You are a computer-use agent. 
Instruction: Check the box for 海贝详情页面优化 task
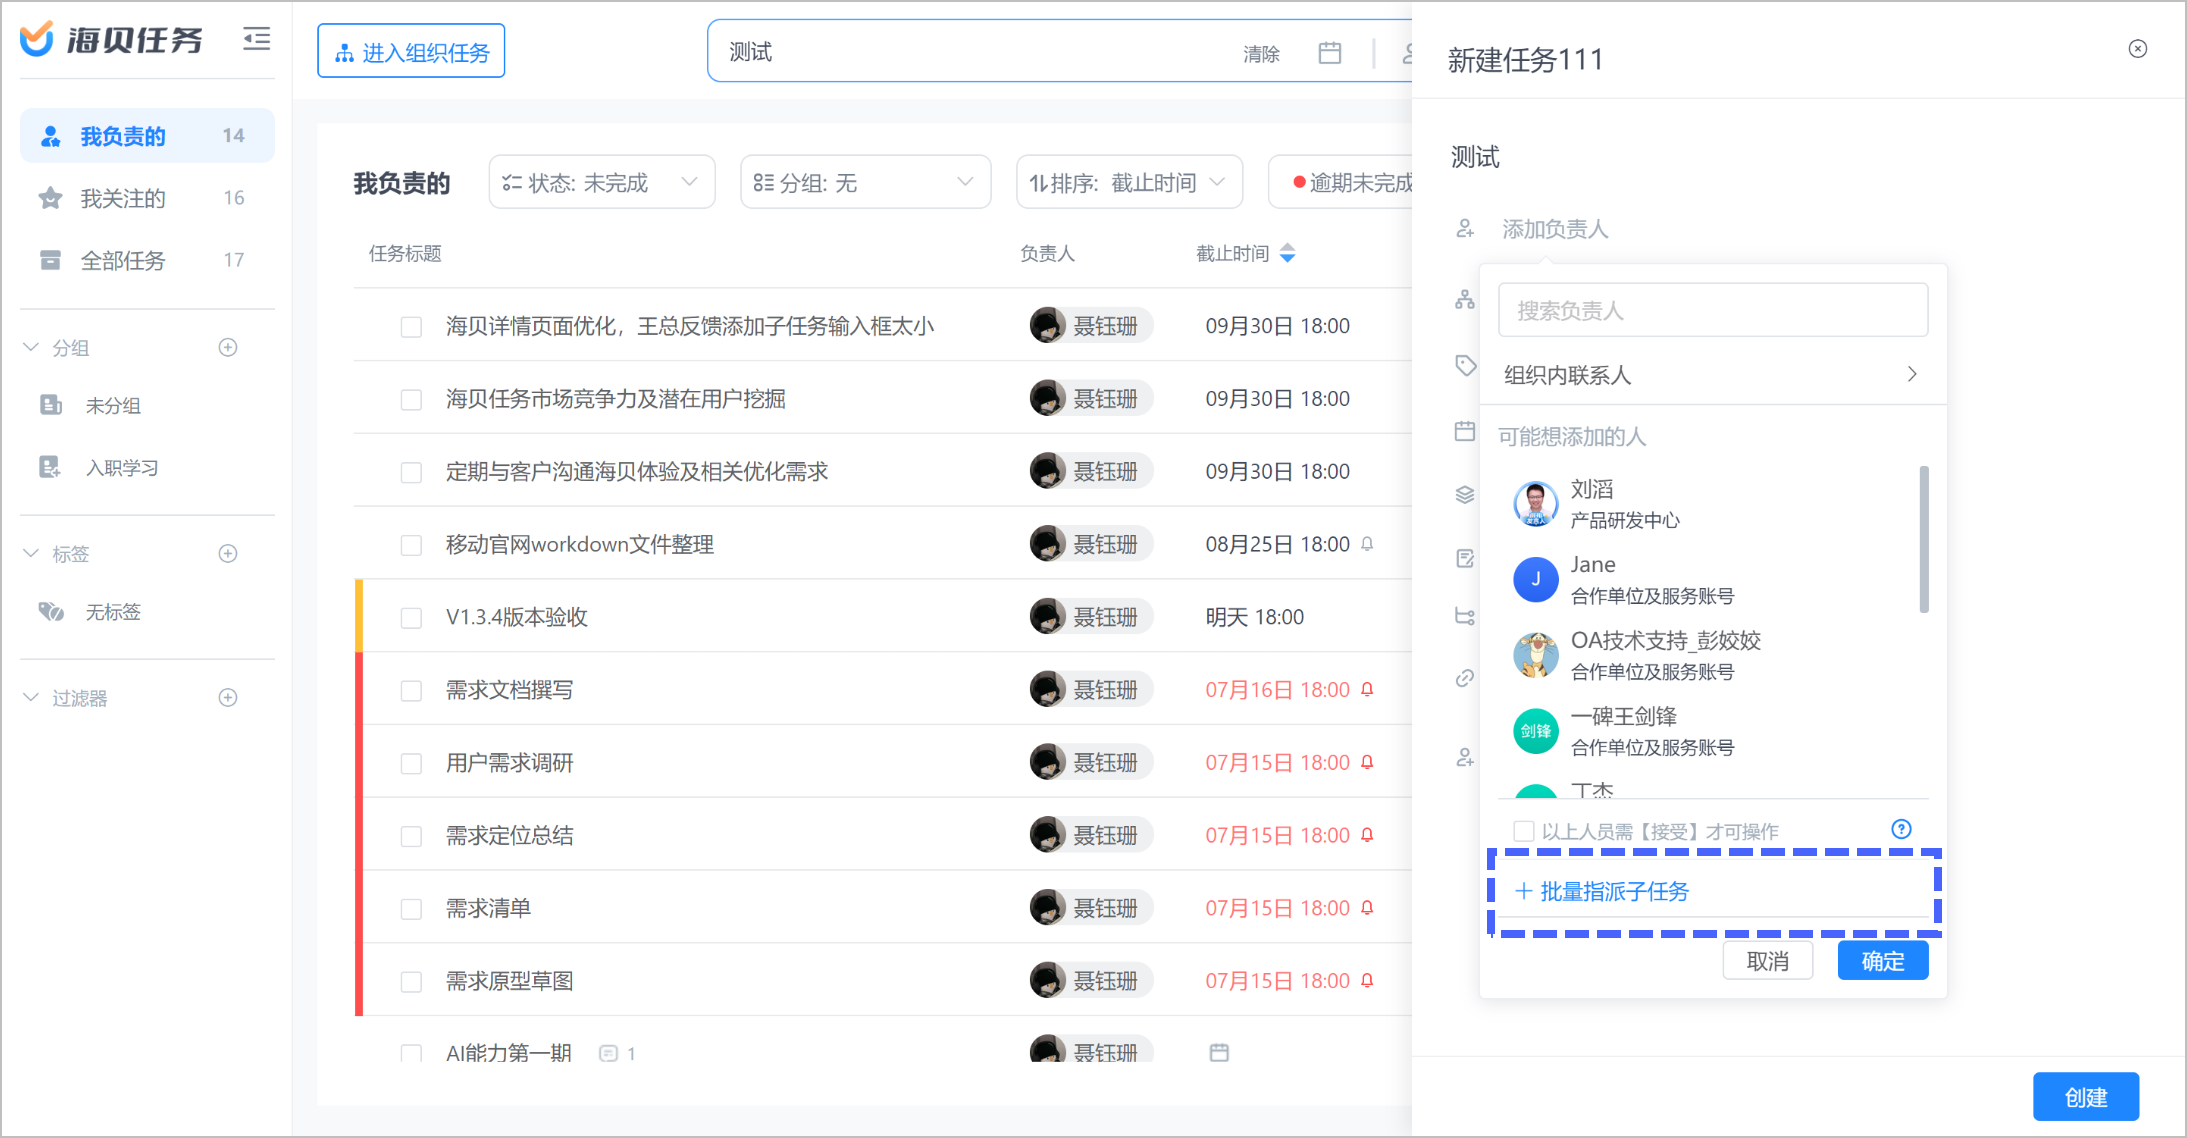click(411, 327)
